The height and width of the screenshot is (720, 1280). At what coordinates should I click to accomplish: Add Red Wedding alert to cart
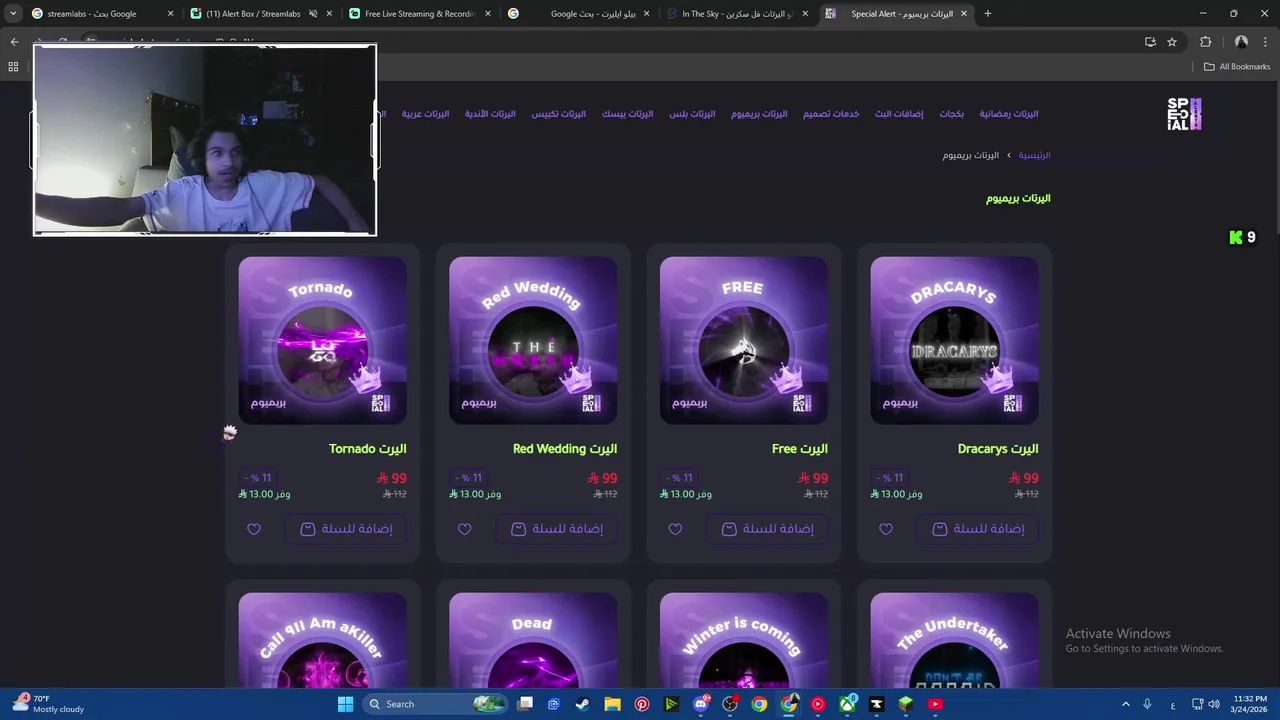tap(557, 529)
